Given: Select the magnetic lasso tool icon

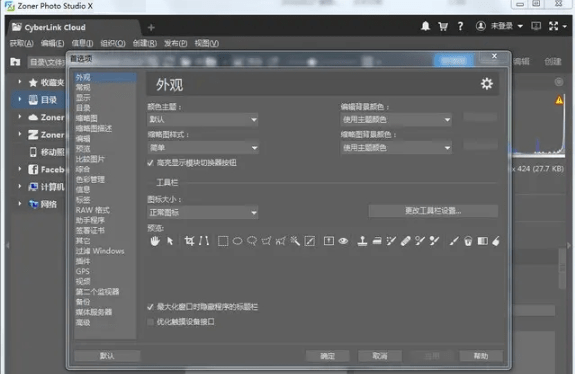Looking at the screenshot, I should [281, 241].
